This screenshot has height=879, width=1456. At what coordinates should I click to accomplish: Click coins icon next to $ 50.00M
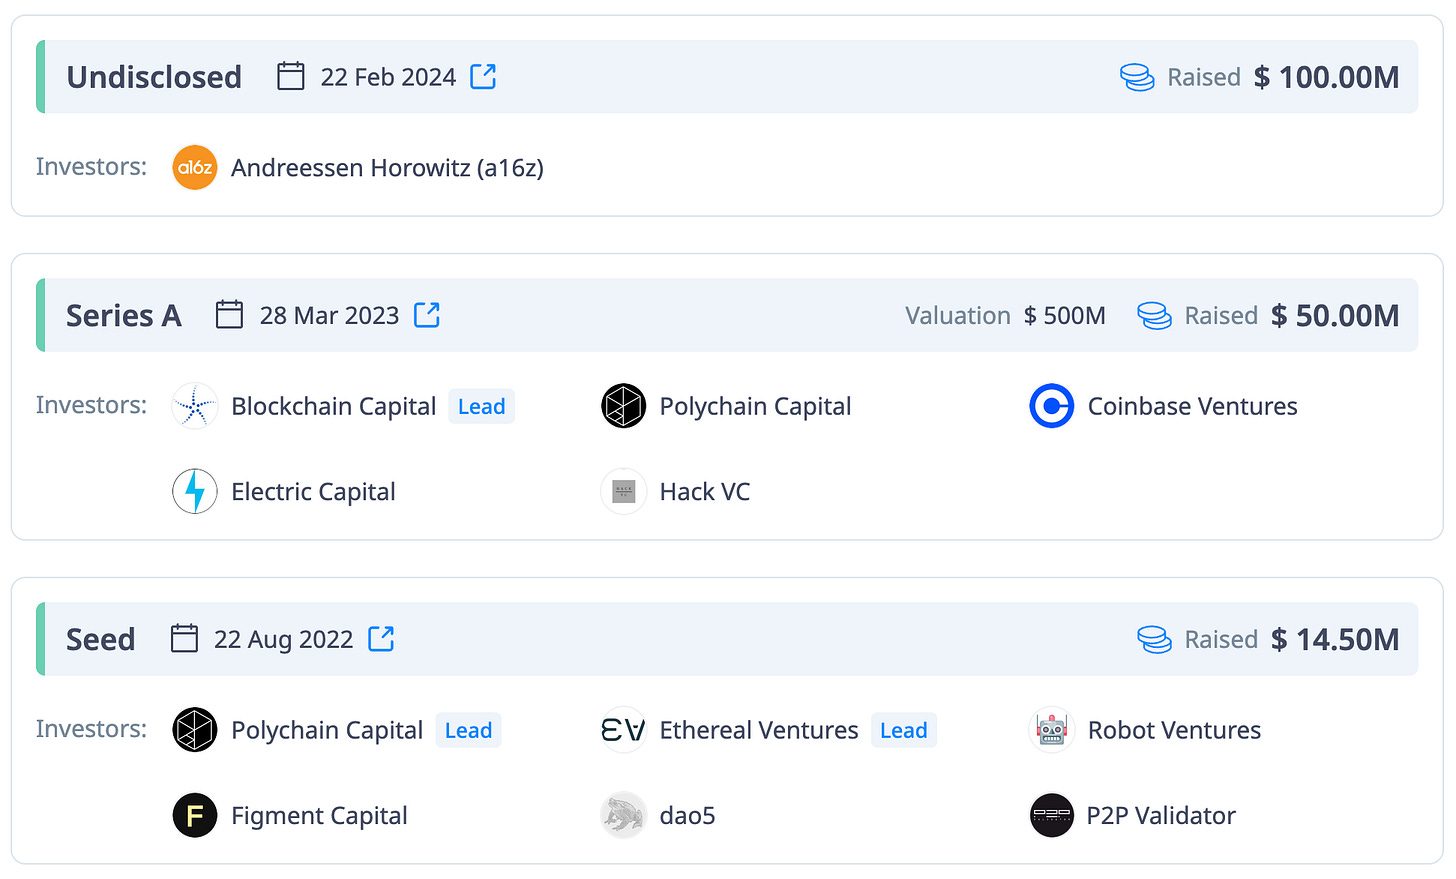tap(1154, 315)
